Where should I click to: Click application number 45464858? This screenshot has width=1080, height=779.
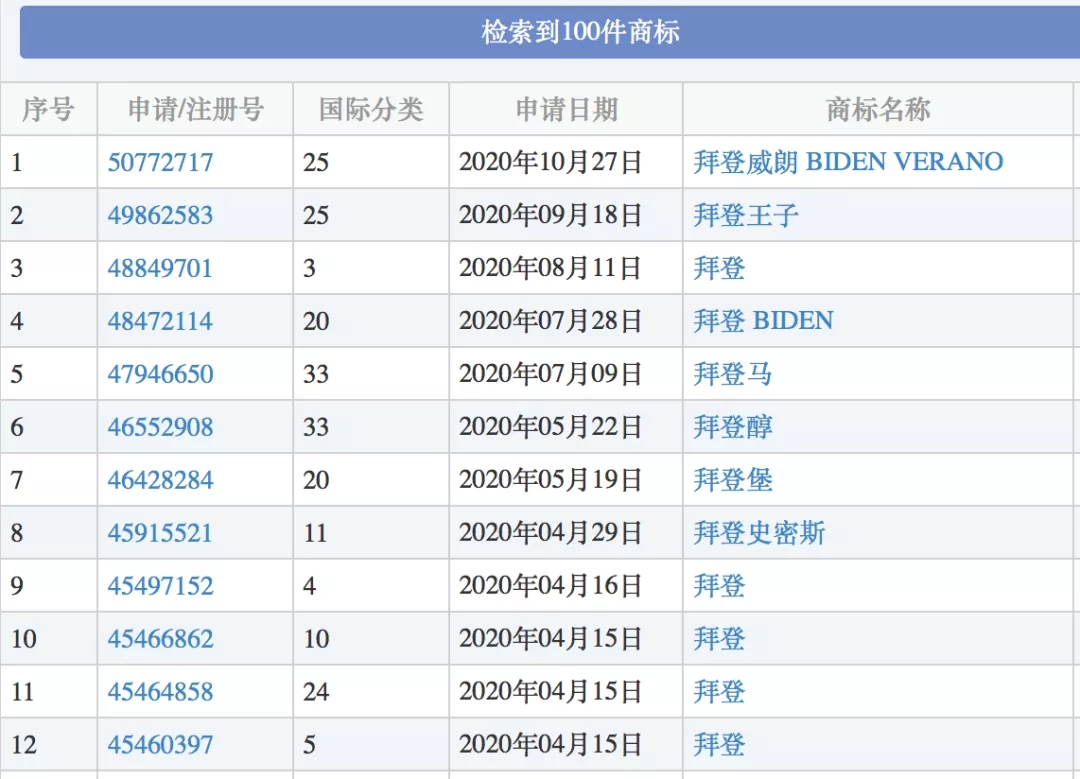(x=160, y=692)
